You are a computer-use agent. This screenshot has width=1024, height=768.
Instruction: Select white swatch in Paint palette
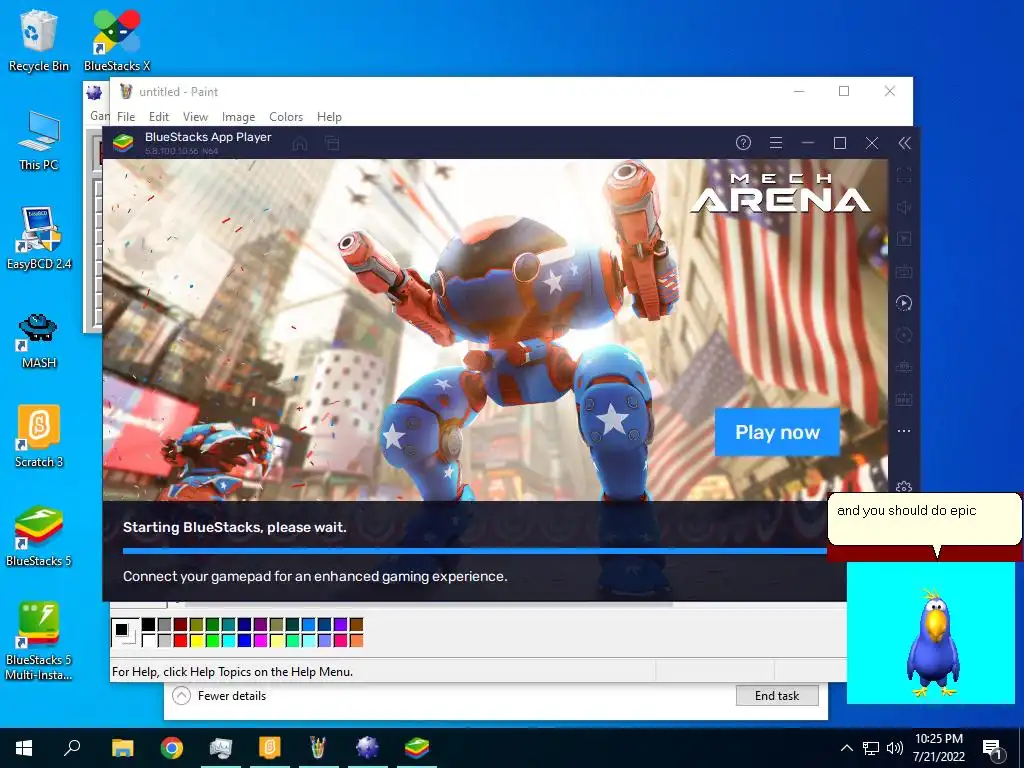pos(148,641)
